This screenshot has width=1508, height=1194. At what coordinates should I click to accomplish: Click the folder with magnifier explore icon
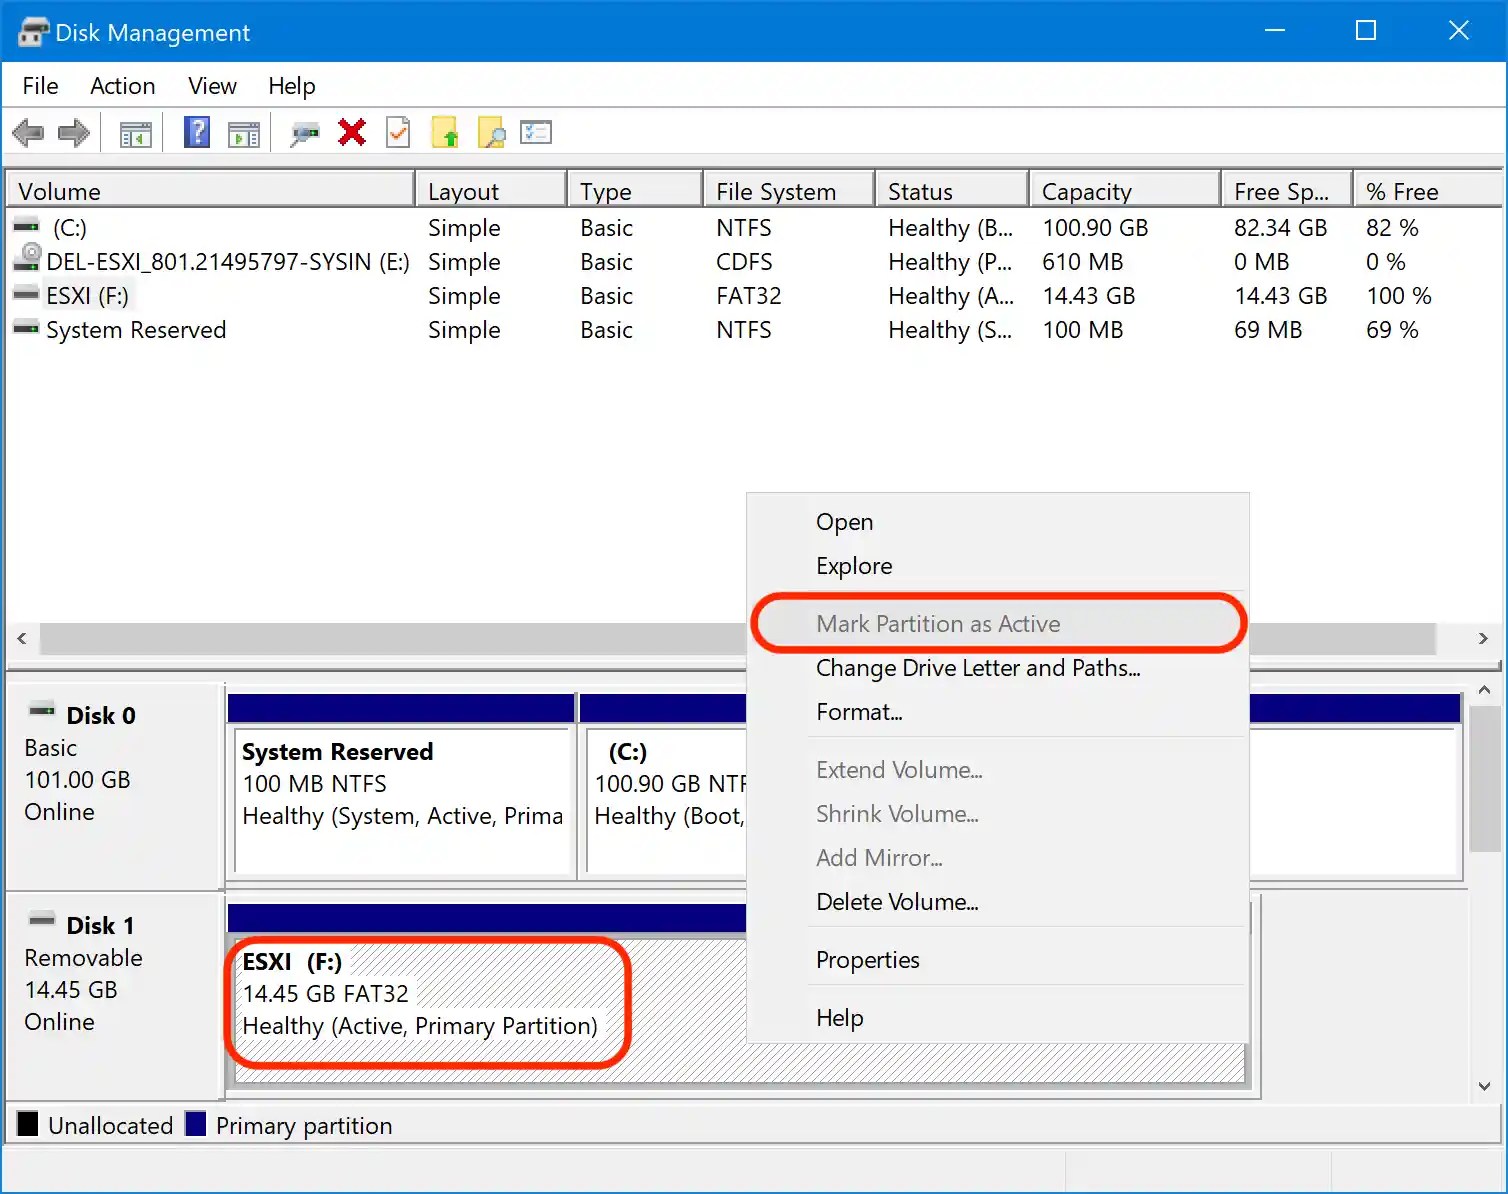491,132
